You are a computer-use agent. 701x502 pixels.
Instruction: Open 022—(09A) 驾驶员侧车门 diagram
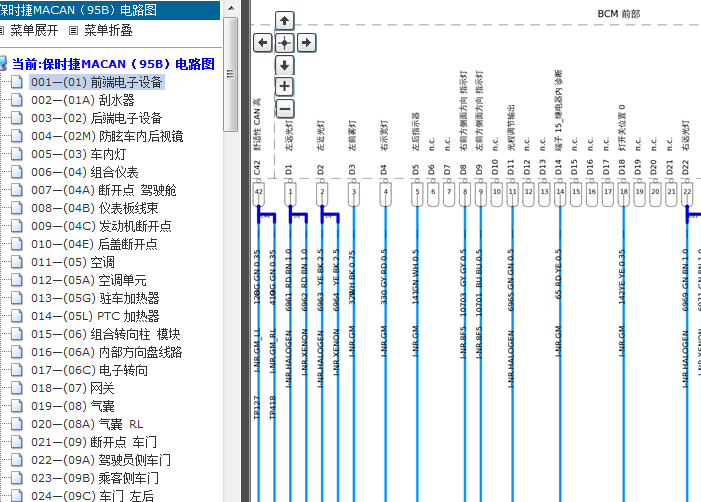pos(101,460)
